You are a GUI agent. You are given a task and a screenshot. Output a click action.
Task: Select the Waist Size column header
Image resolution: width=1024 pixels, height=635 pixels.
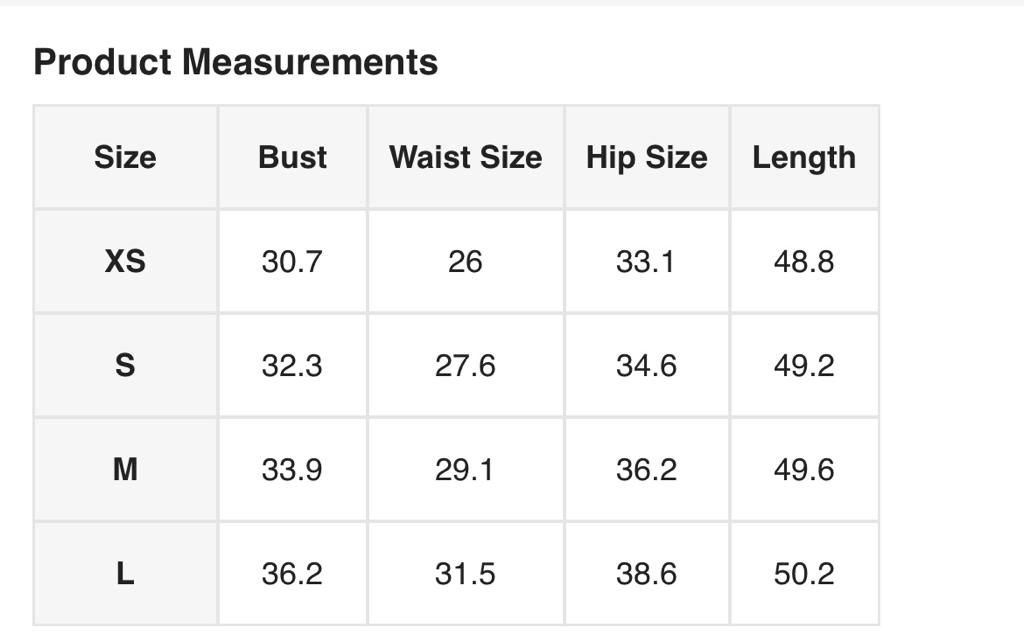point(465,157)
